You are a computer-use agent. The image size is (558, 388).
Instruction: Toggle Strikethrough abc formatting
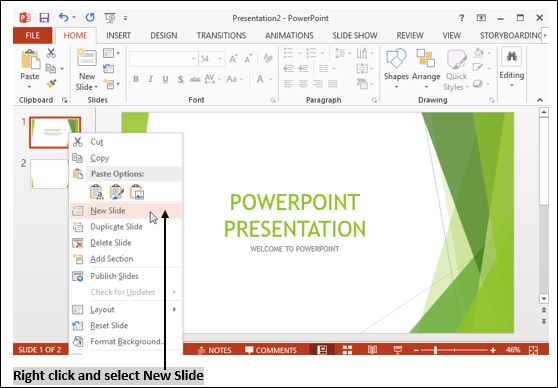[195, 79]
